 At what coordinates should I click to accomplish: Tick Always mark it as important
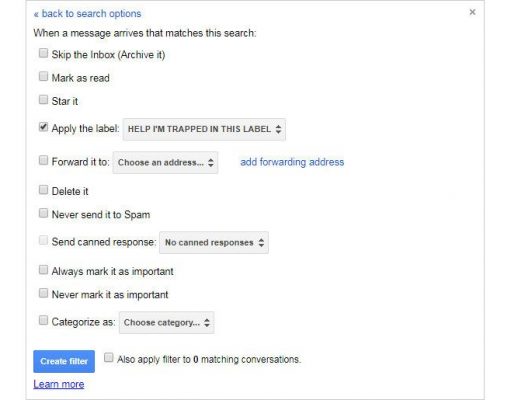[x=43, y=270]
